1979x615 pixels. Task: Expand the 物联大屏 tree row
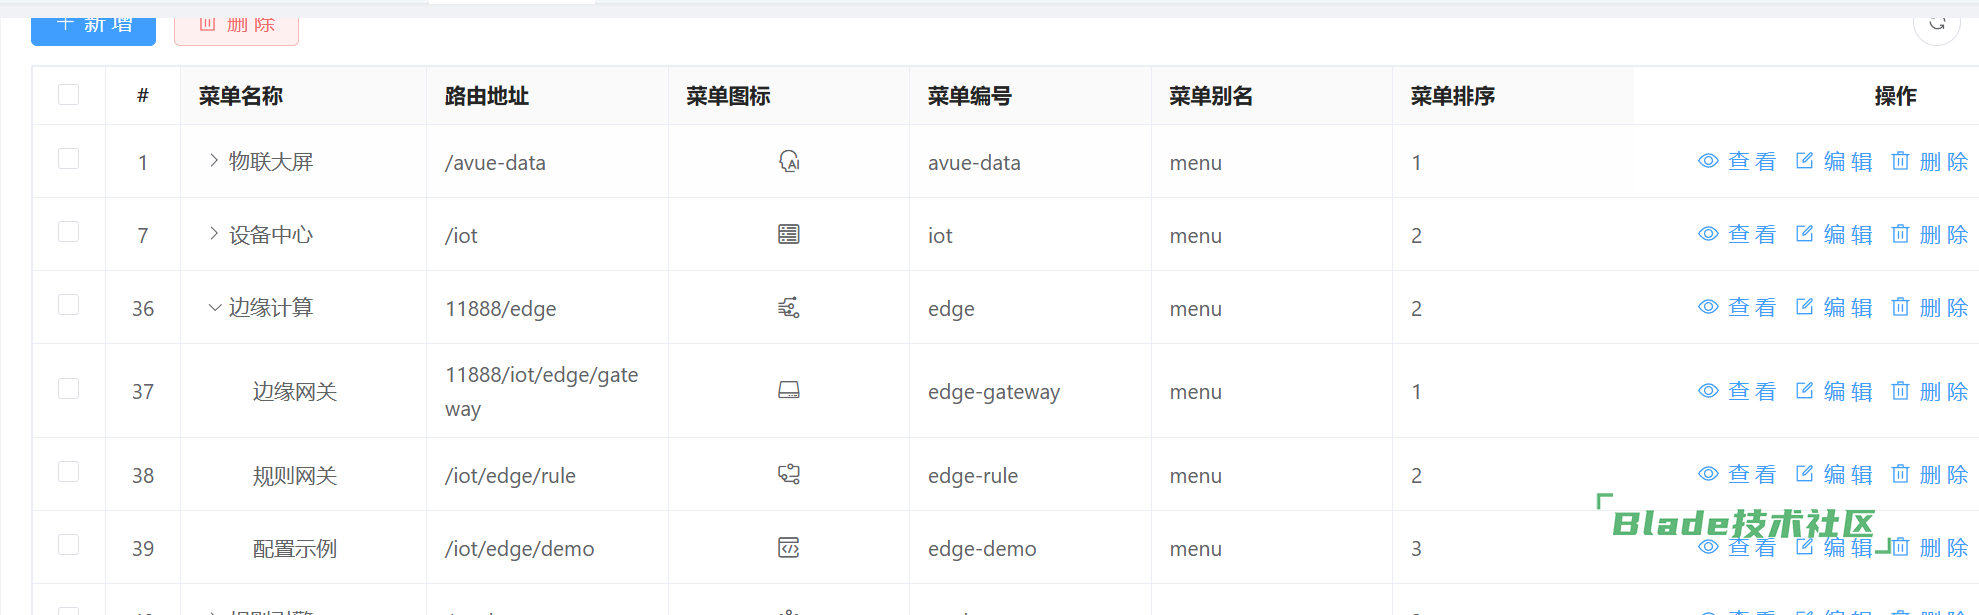coord(214,161)
